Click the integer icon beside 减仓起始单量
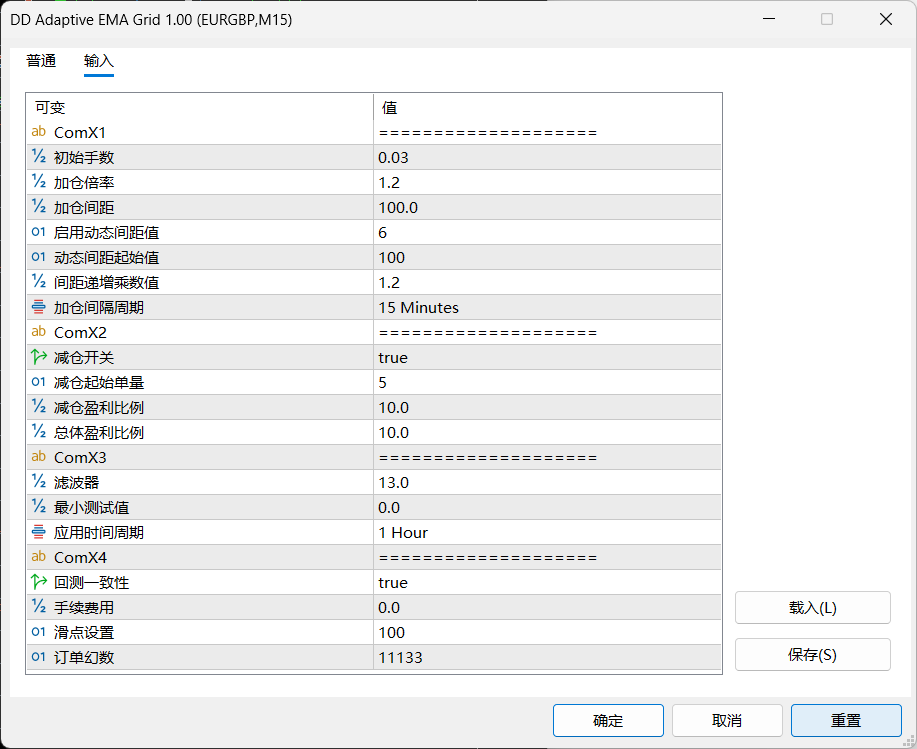 coord(39,382)
